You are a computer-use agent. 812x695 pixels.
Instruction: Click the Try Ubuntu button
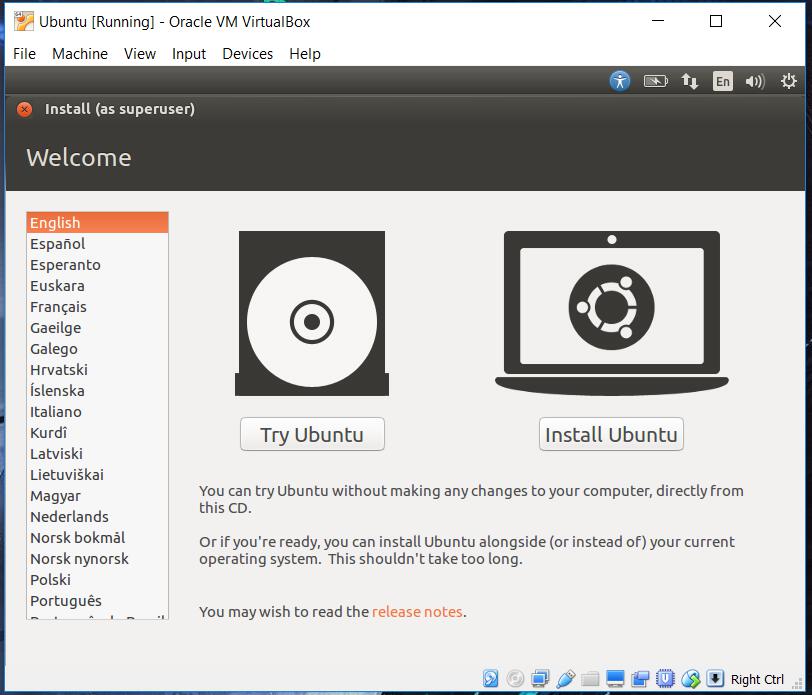coord(312,434)
